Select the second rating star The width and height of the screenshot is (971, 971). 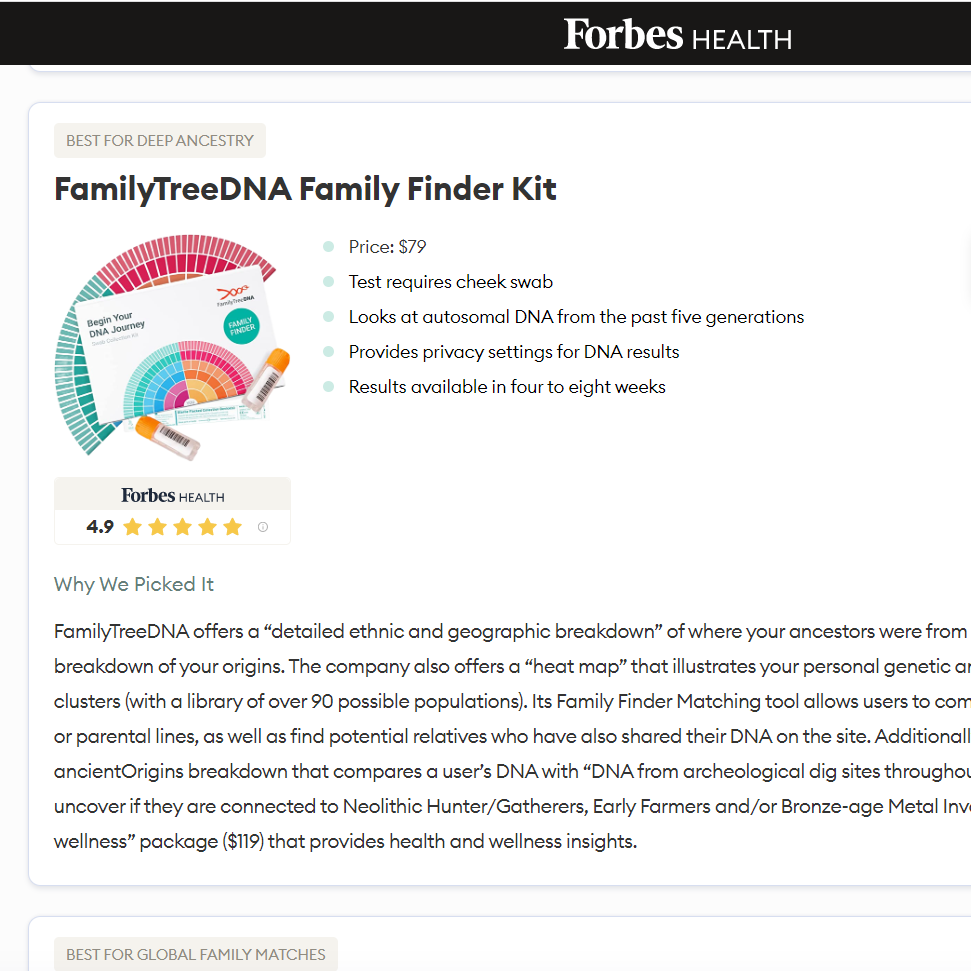coord(157,527)
